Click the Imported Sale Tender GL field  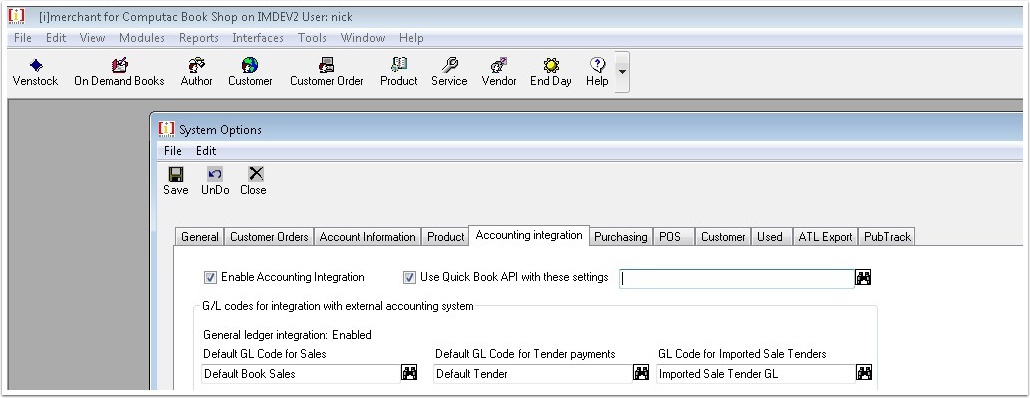point(755,374)
